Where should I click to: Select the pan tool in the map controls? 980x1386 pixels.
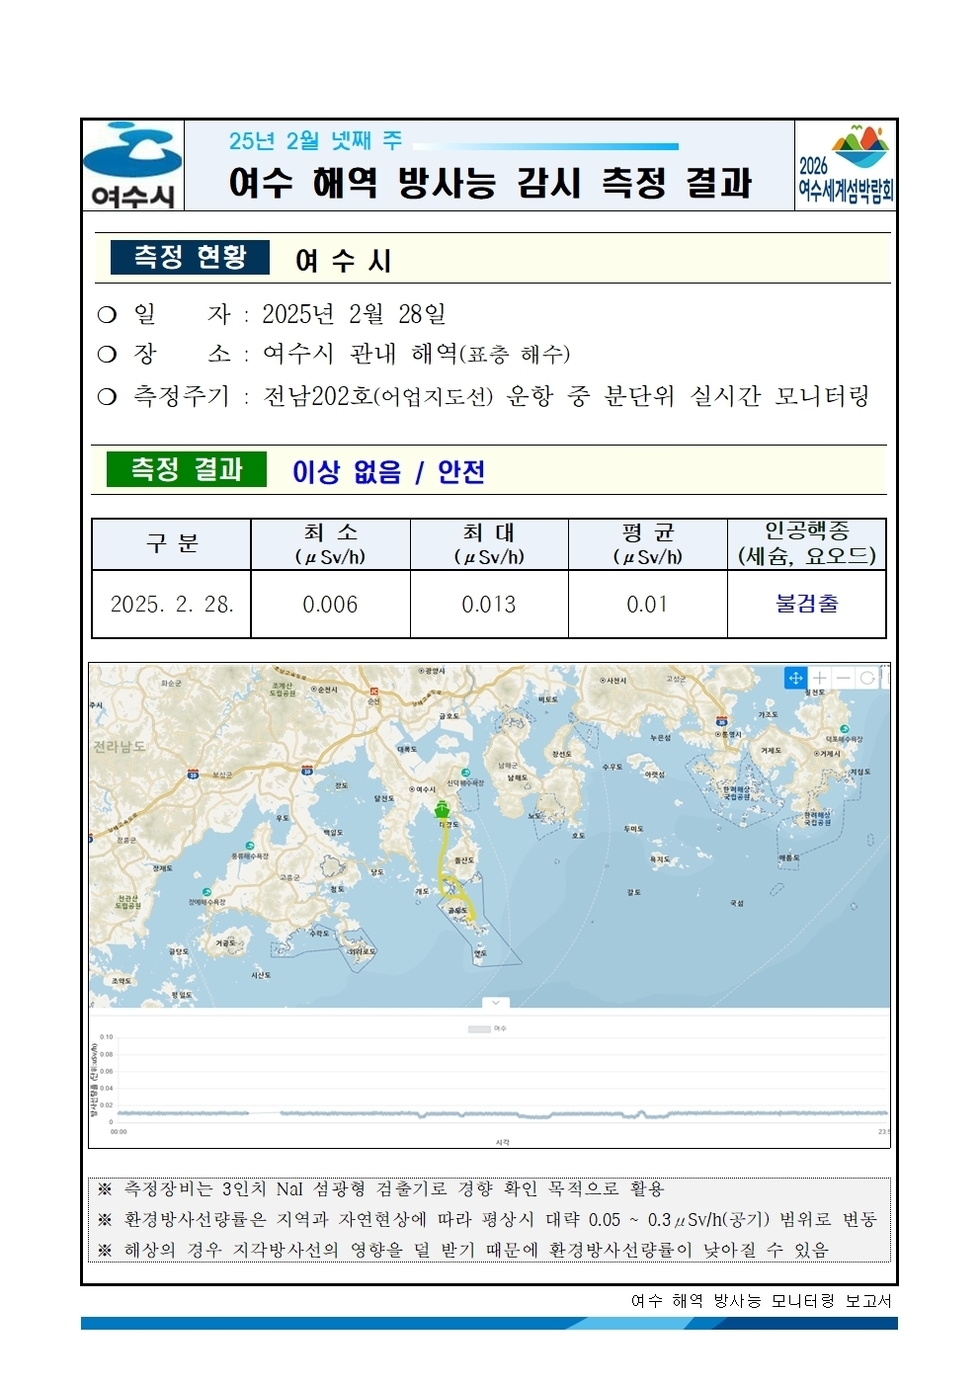point(796,678)
